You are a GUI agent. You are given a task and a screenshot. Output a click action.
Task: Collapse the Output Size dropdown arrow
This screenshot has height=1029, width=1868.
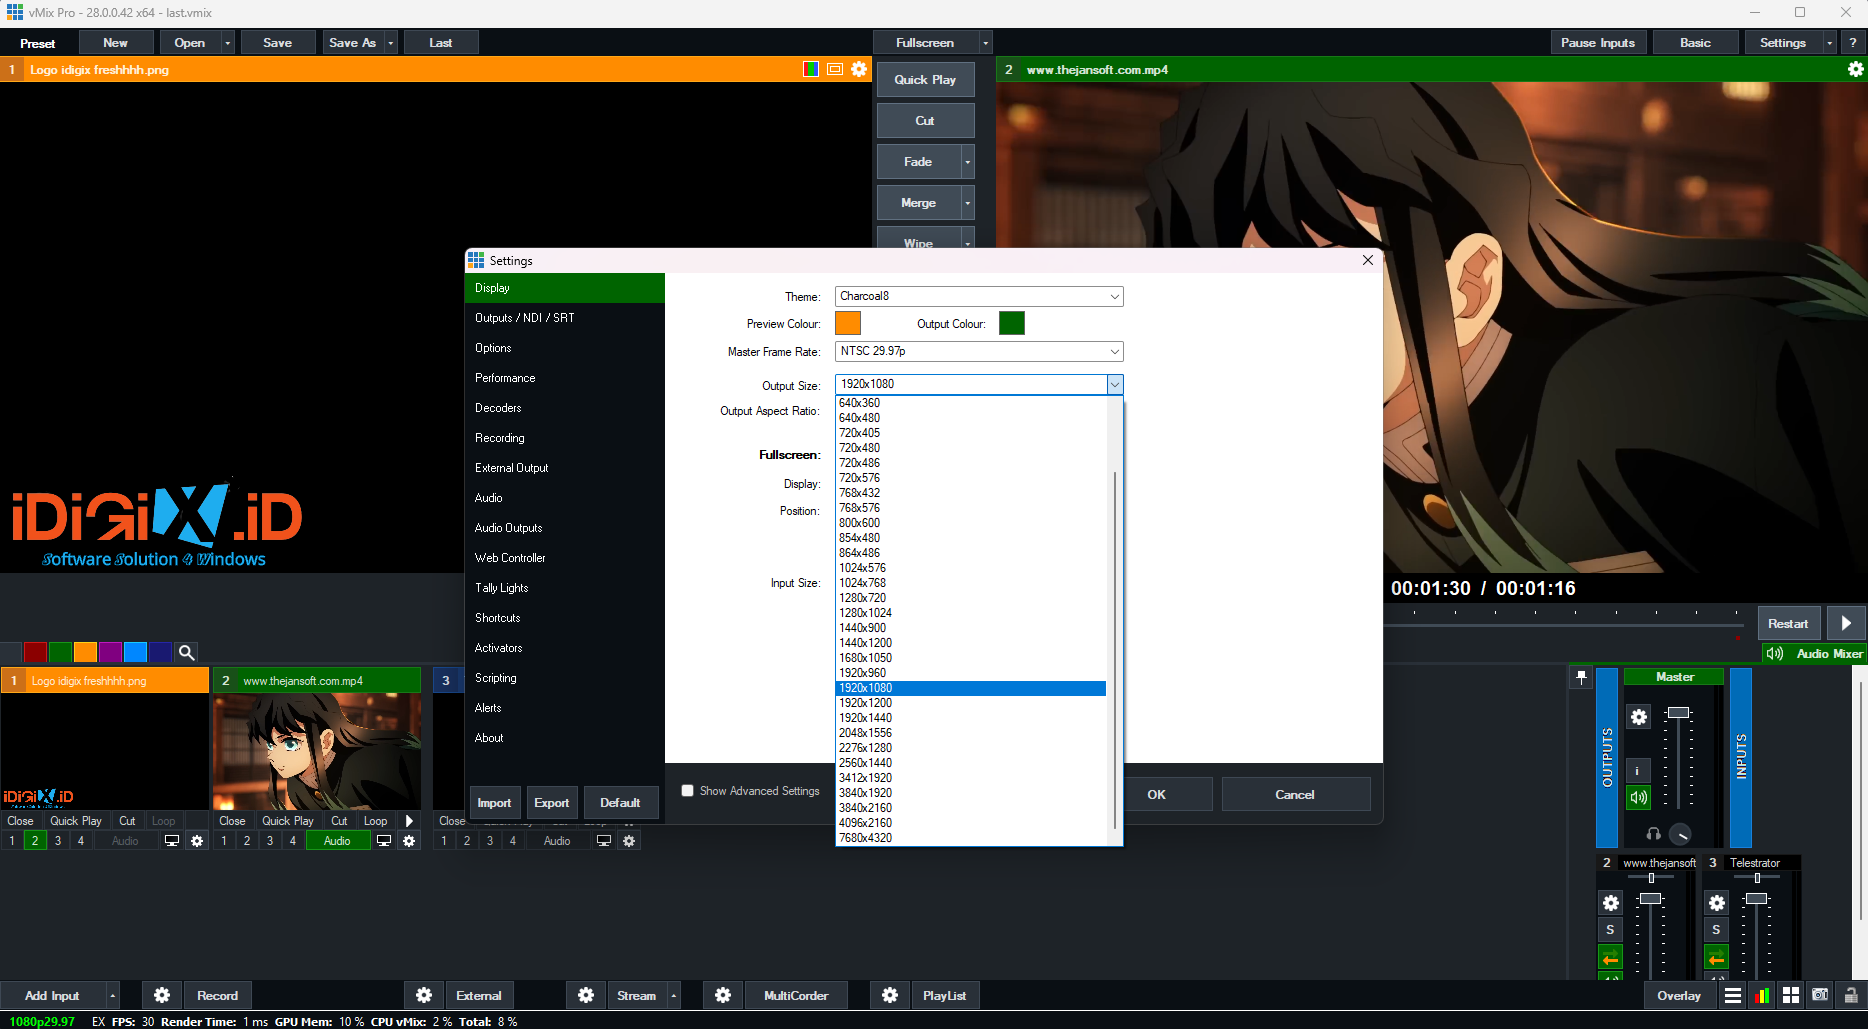click(1115, 384)
